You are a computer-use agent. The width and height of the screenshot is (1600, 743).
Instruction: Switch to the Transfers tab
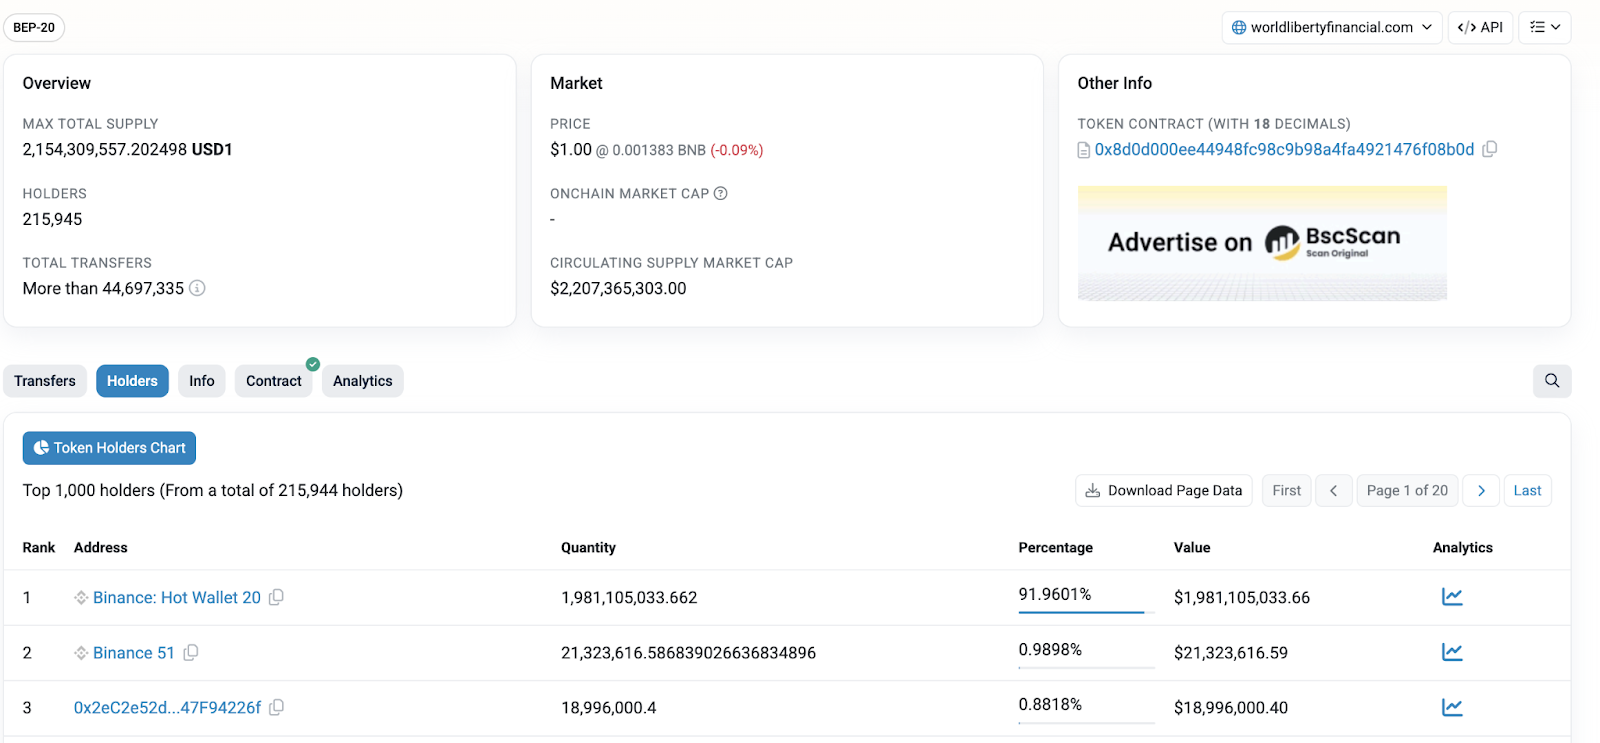[45, 381]
